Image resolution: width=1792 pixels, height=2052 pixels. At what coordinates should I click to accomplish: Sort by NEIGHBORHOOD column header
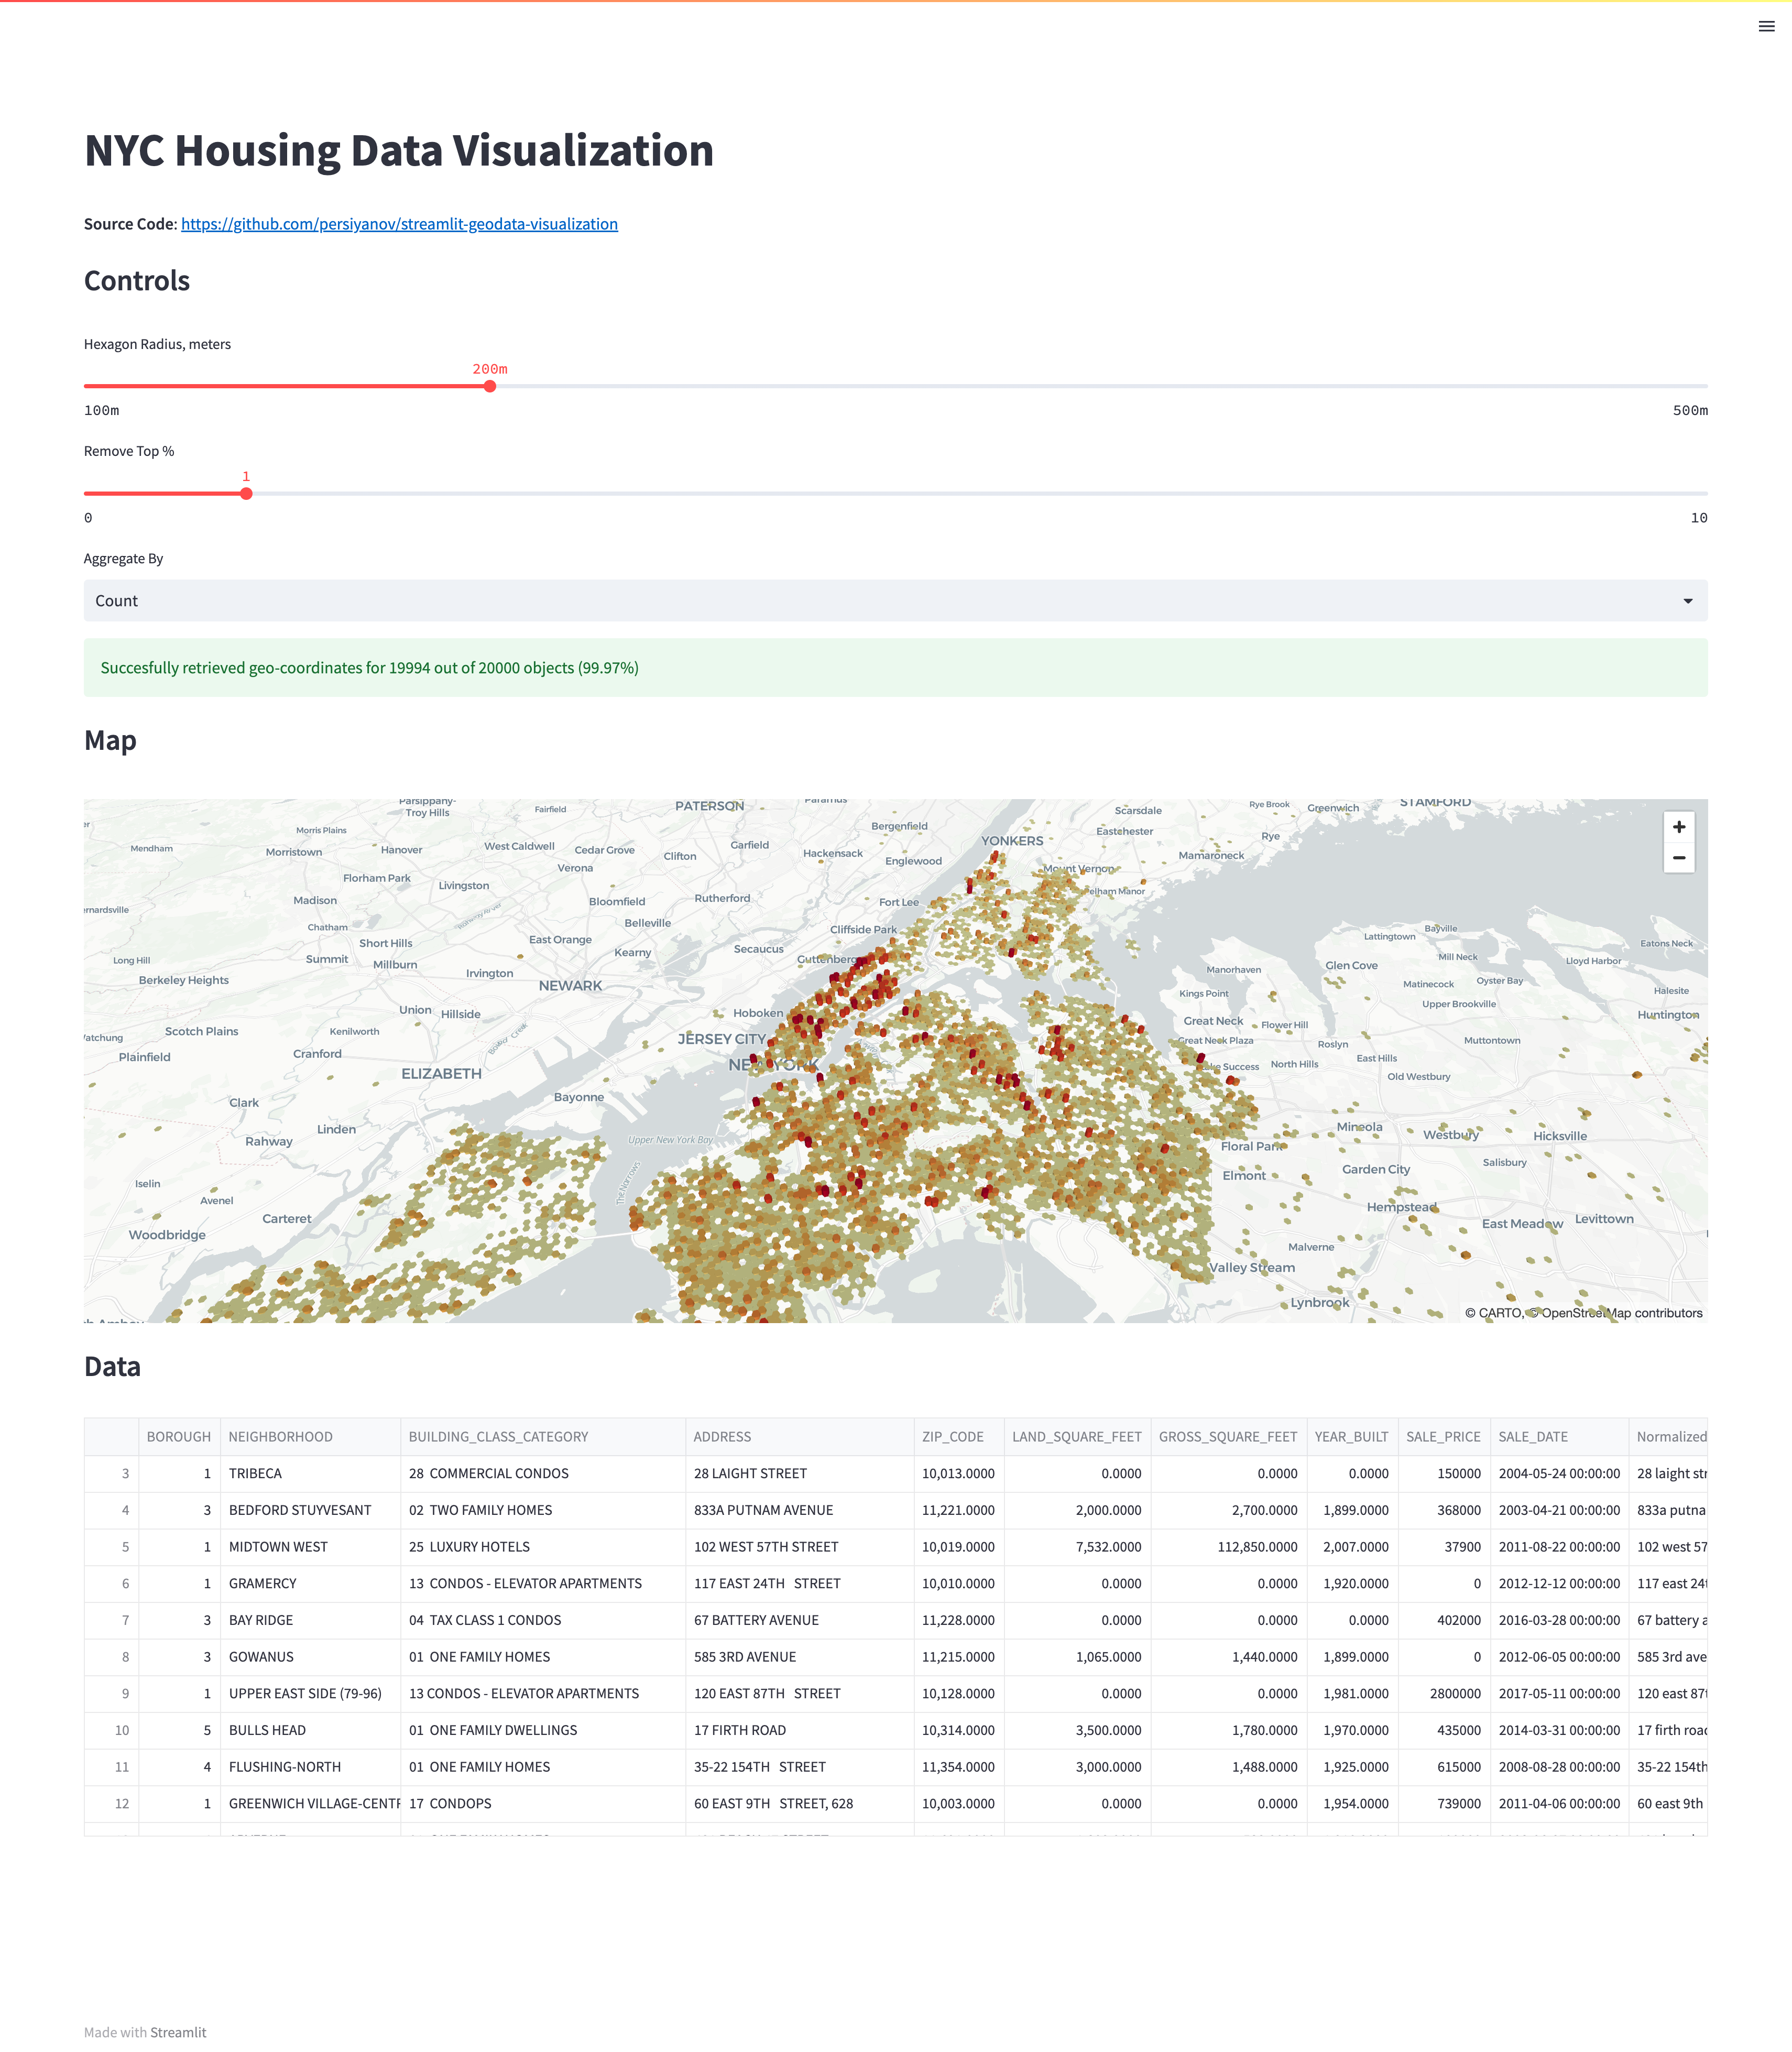pos(280,1437)
